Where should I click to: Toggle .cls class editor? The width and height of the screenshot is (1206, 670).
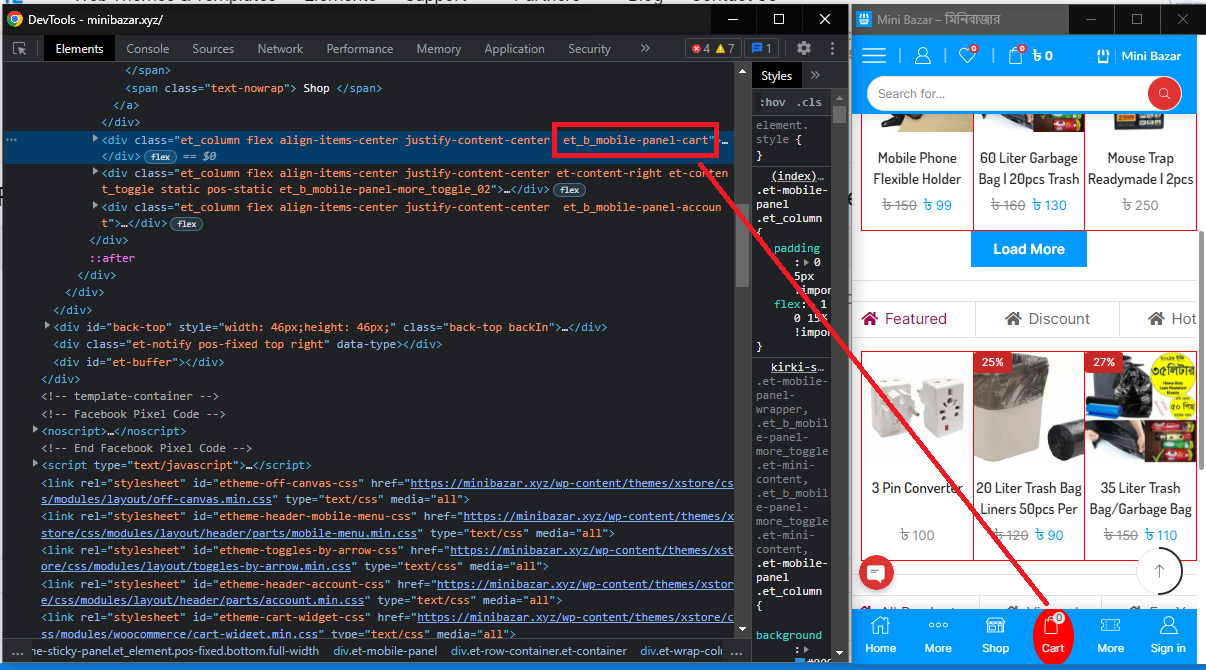pyautogui.click(x=809, y=102)
